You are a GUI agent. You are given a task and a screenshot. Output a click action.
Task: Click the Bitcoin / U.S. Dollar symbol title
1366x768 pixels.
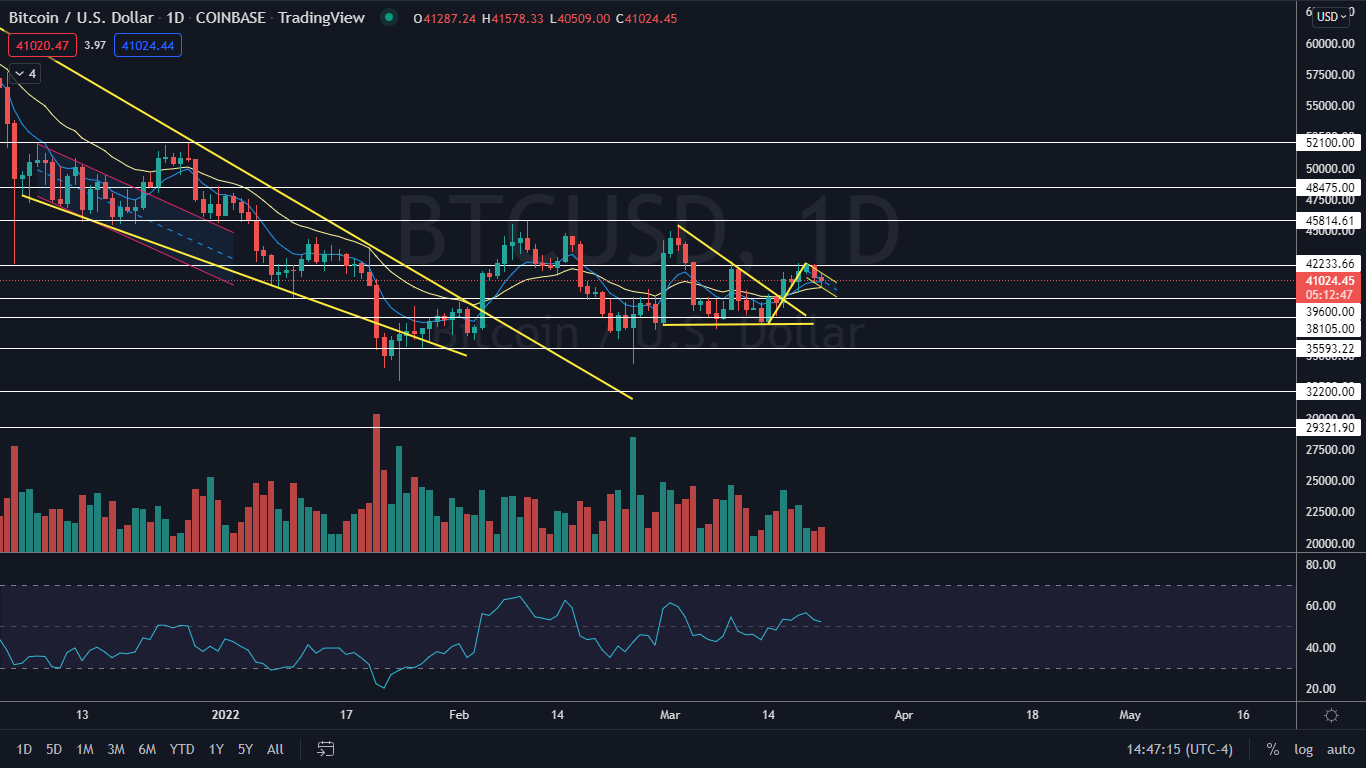pyautogui.click(x=79, y=17)
